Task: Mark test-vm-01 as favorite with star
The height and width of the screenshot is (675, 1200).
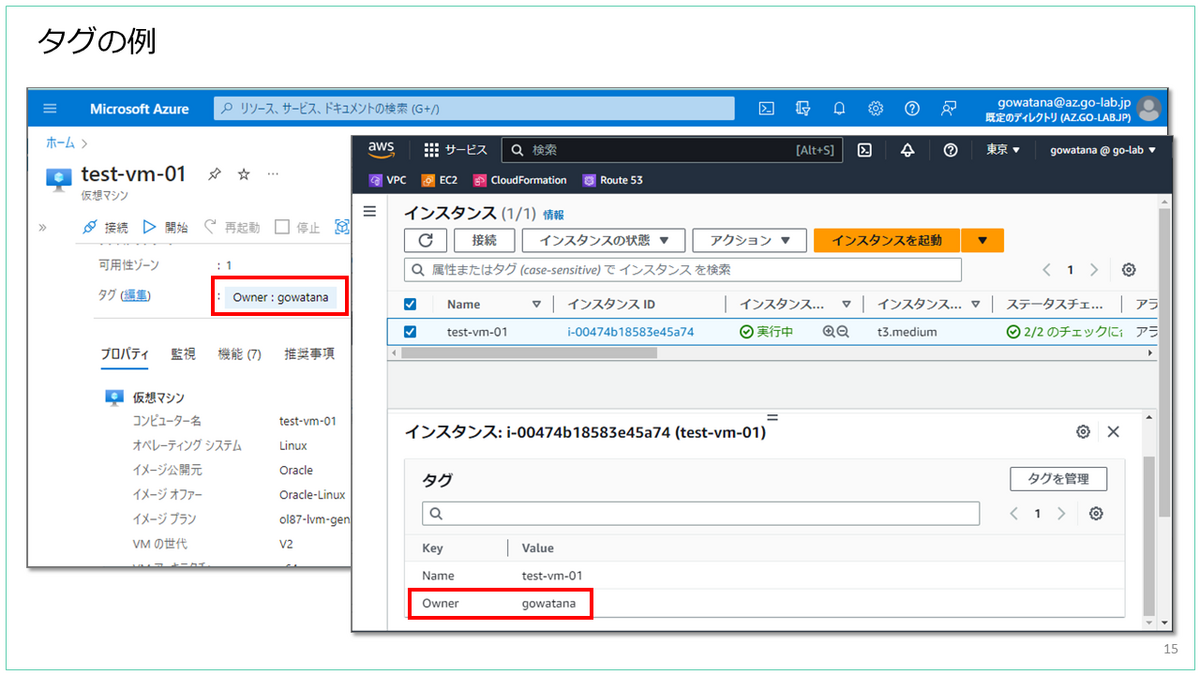Action: [x=243, y=174]
